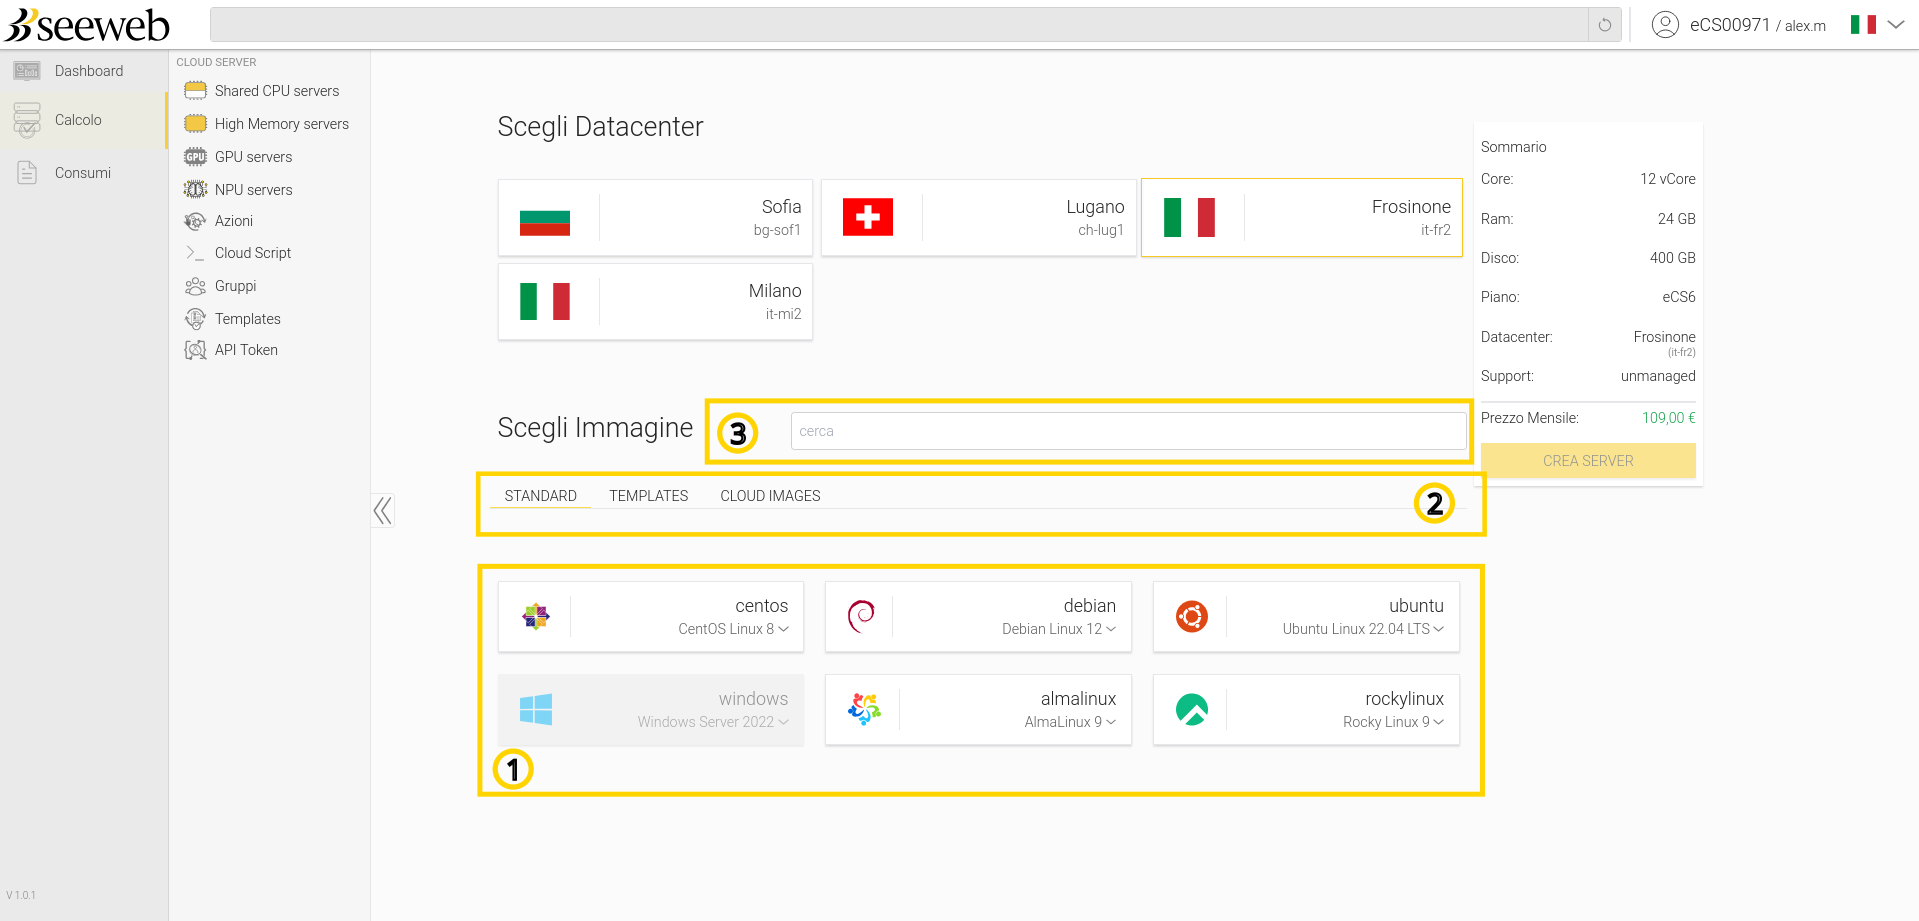Image resolution: width=1919 pixels, height=921 pixels.
Task: Click the Templates icon
Action: pos(195,319)
